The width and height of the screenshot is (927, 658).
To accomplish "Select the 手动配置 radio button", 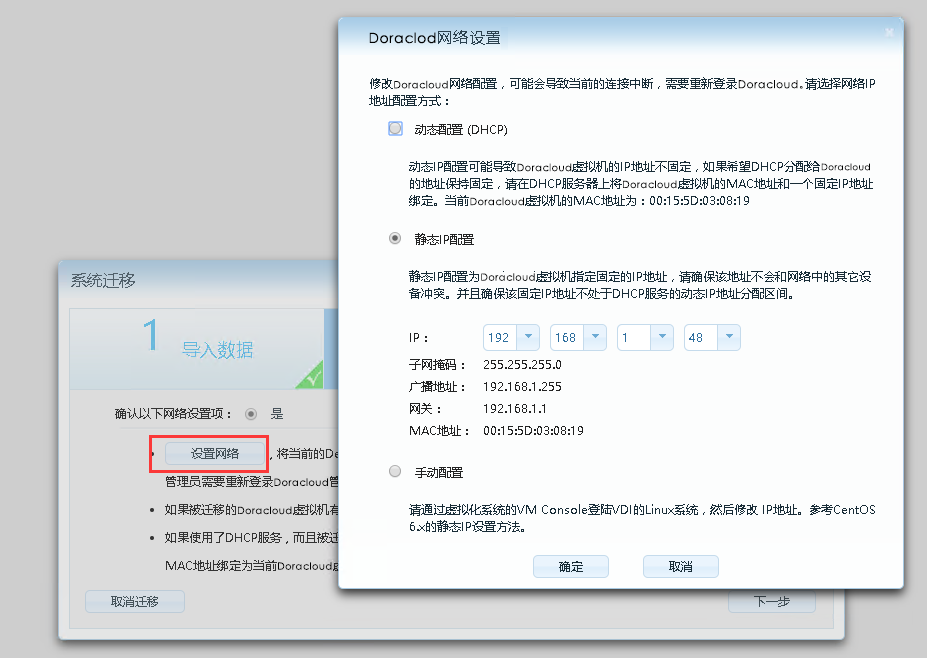I will click(x=395, y=471).
